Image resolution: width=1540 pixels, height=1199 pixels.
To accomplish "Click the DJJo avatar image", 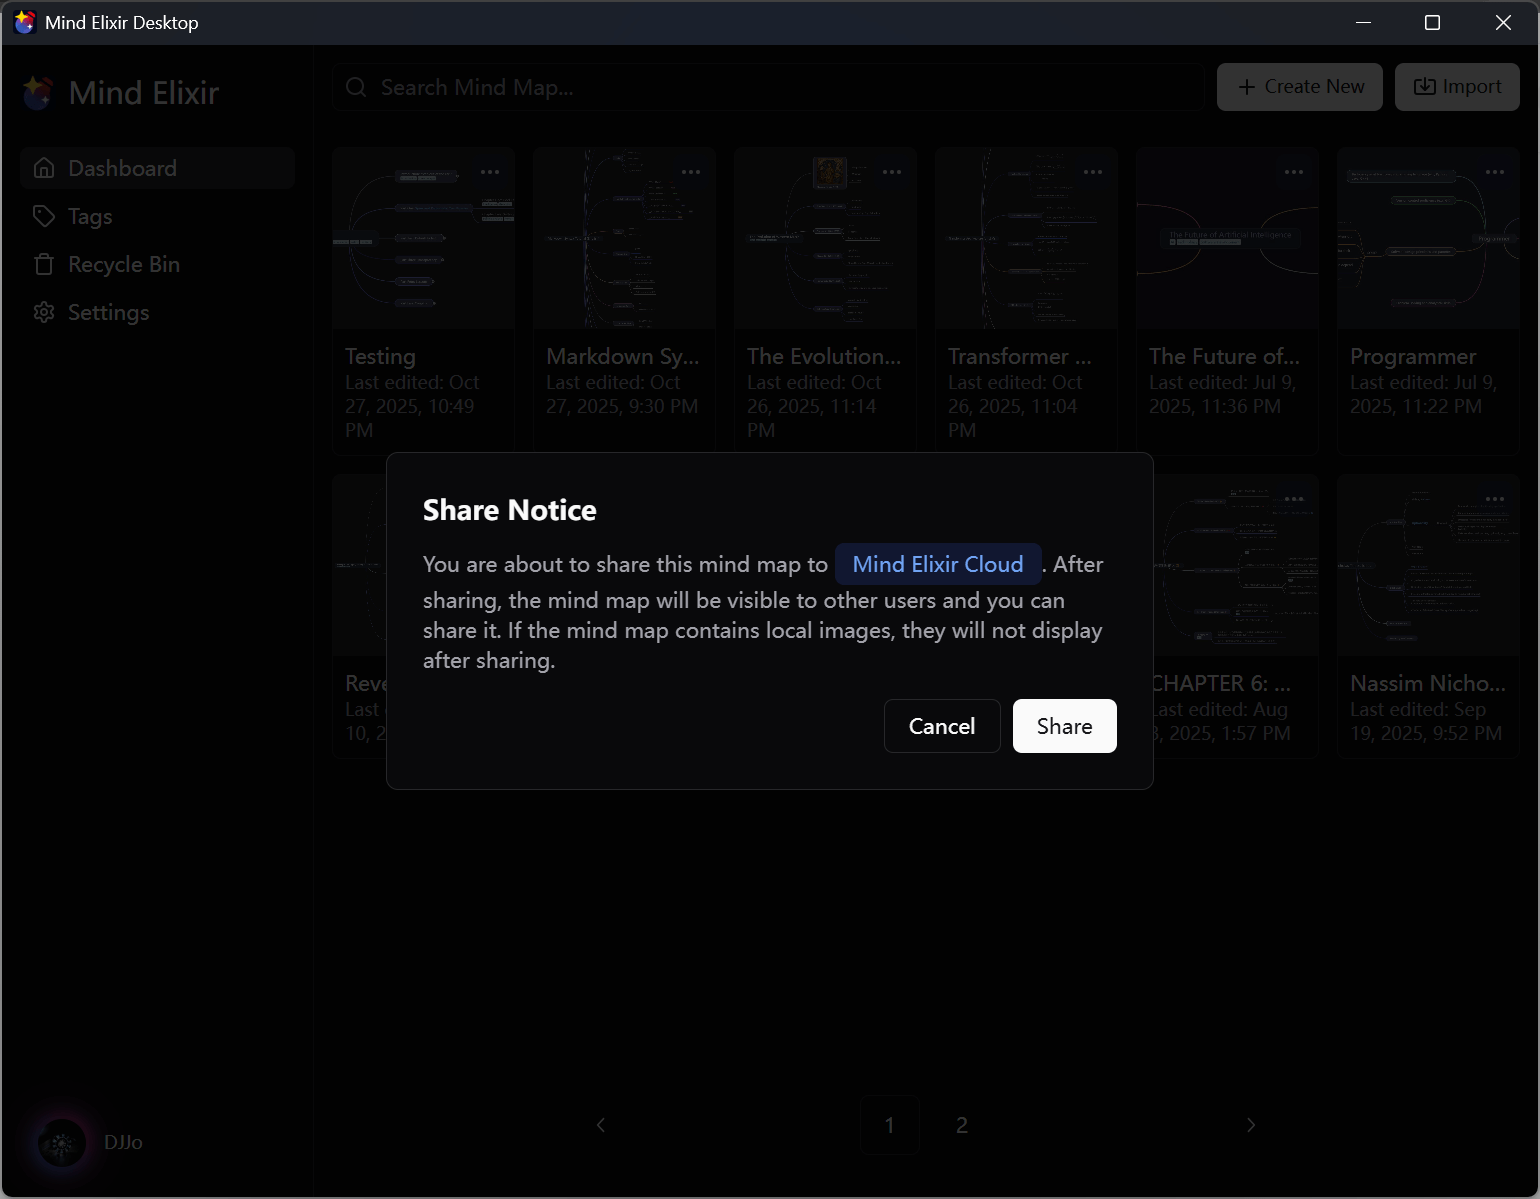I will tap(60, 1142).
